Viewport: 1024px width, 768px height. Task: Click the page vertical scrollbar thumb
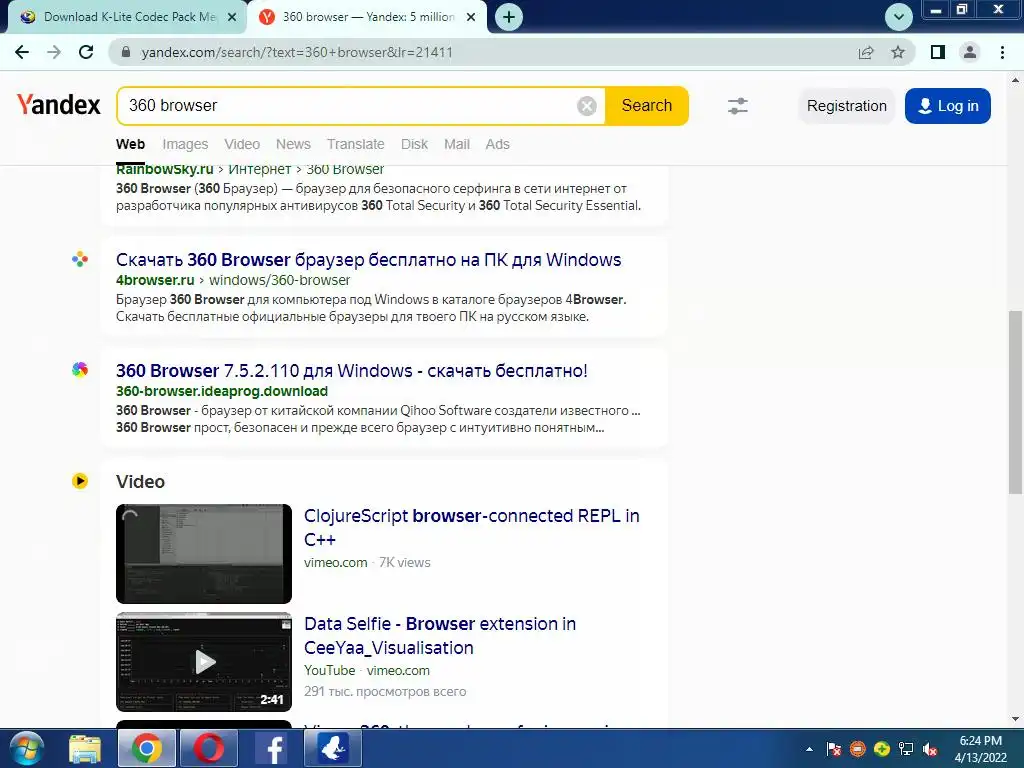click(x=1015, y=402)
